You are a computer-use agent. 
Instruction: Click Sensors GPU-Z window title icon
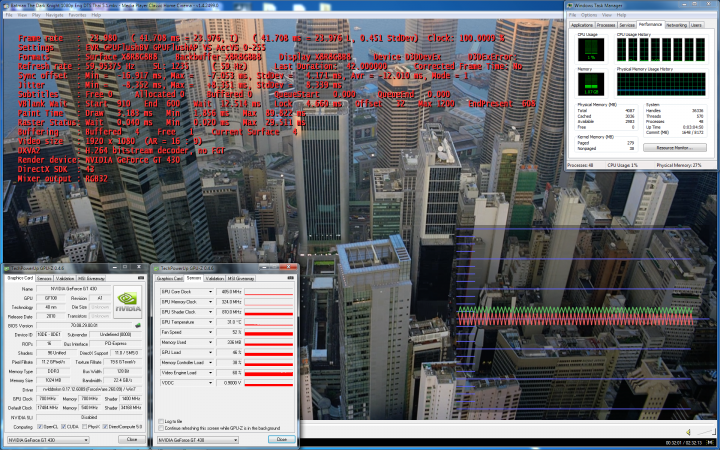pos(157,268)
